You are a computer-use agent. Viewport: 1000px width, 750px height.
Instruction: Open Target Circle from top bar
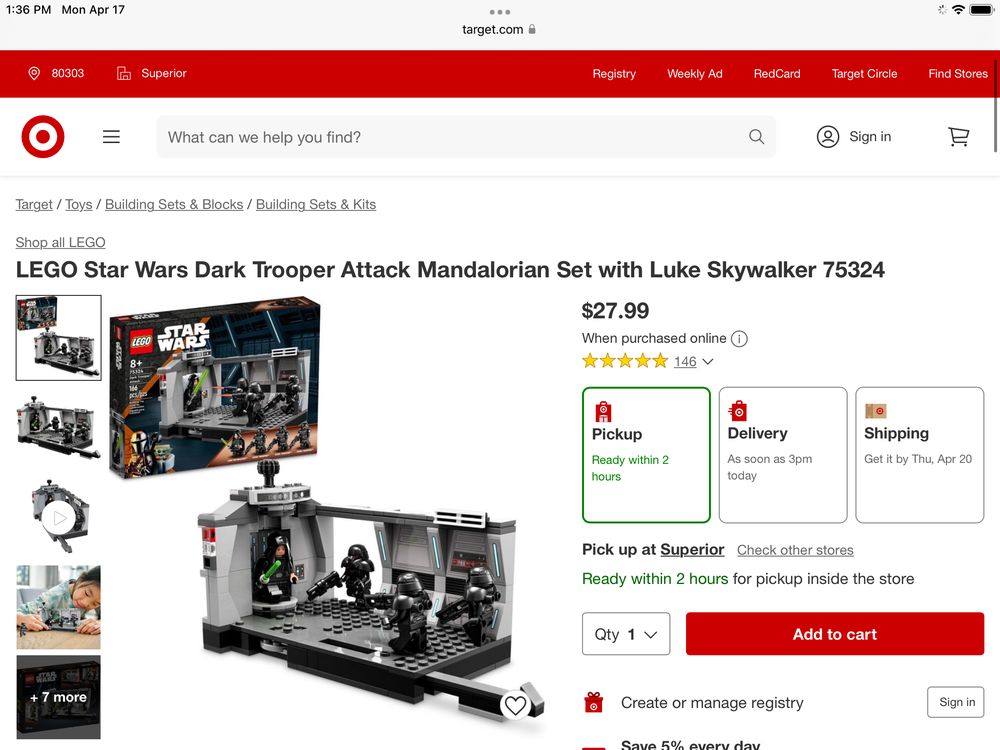click(864, 73)
